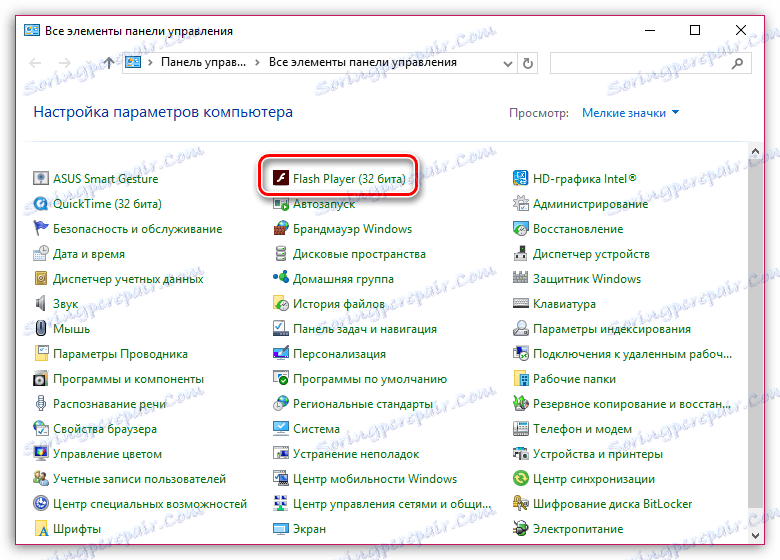Open Центр мобильности Windows link
780x560 pixels.
coord(375,479)
